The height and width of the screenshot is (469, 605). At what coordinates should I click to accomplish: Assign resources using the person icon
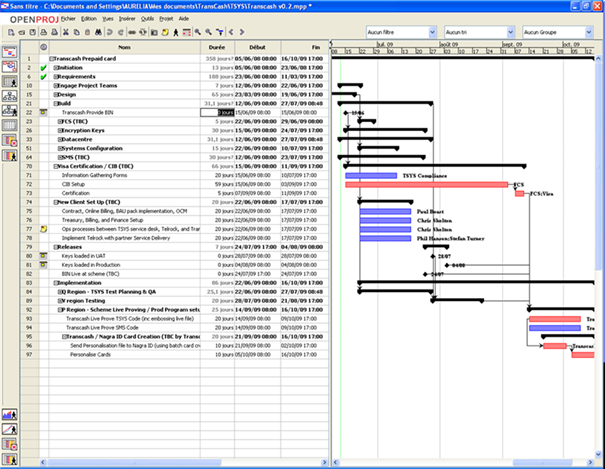point(176,32)
